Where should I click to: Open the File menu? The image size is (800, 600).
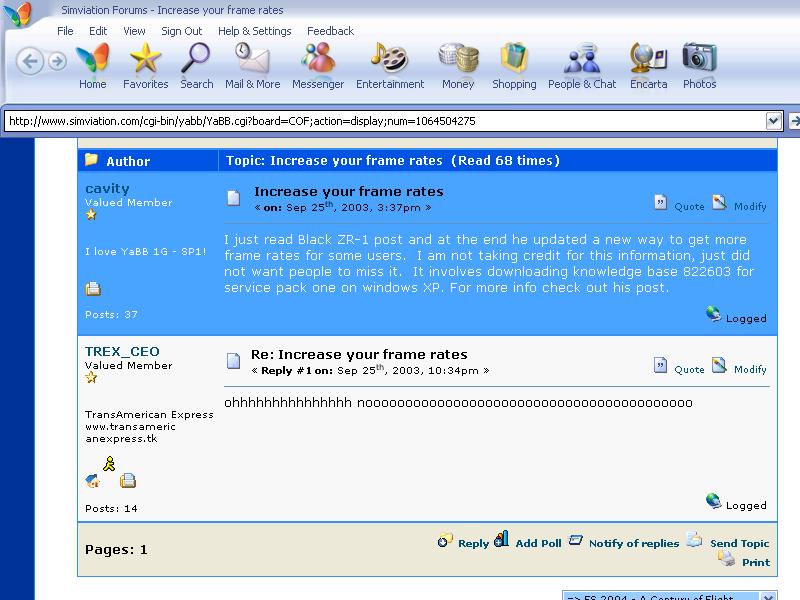click(65, 31)
